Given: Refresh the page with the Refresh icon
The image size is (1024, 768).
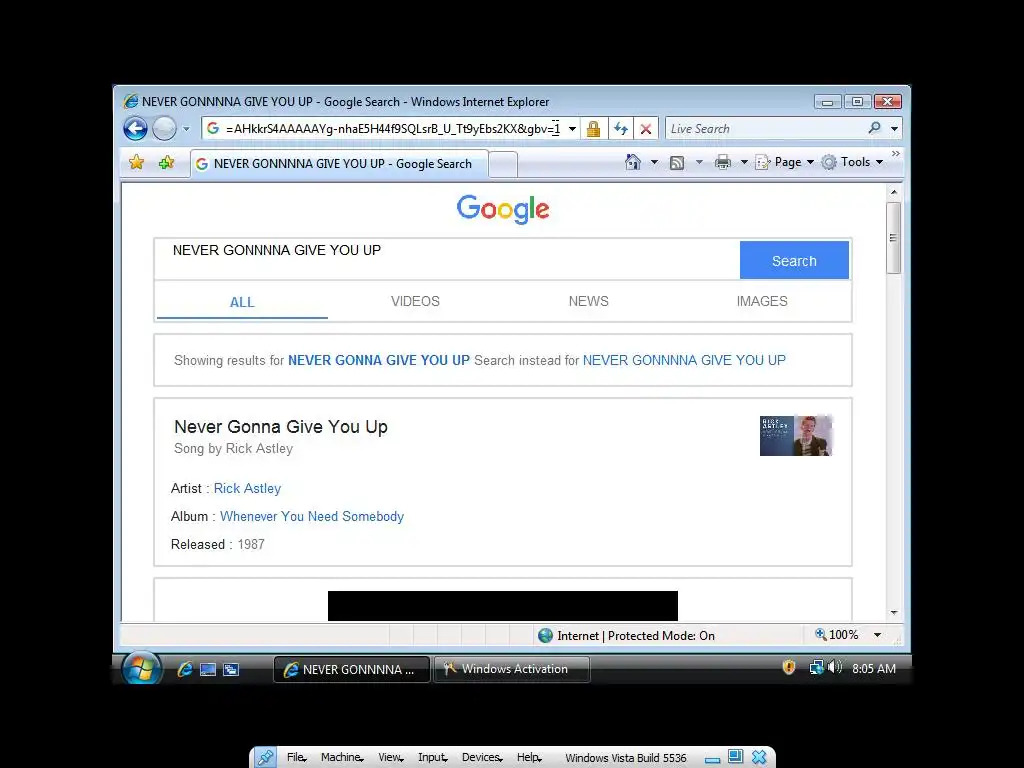Looking at the screenshot, I should [x=620, y=129].
